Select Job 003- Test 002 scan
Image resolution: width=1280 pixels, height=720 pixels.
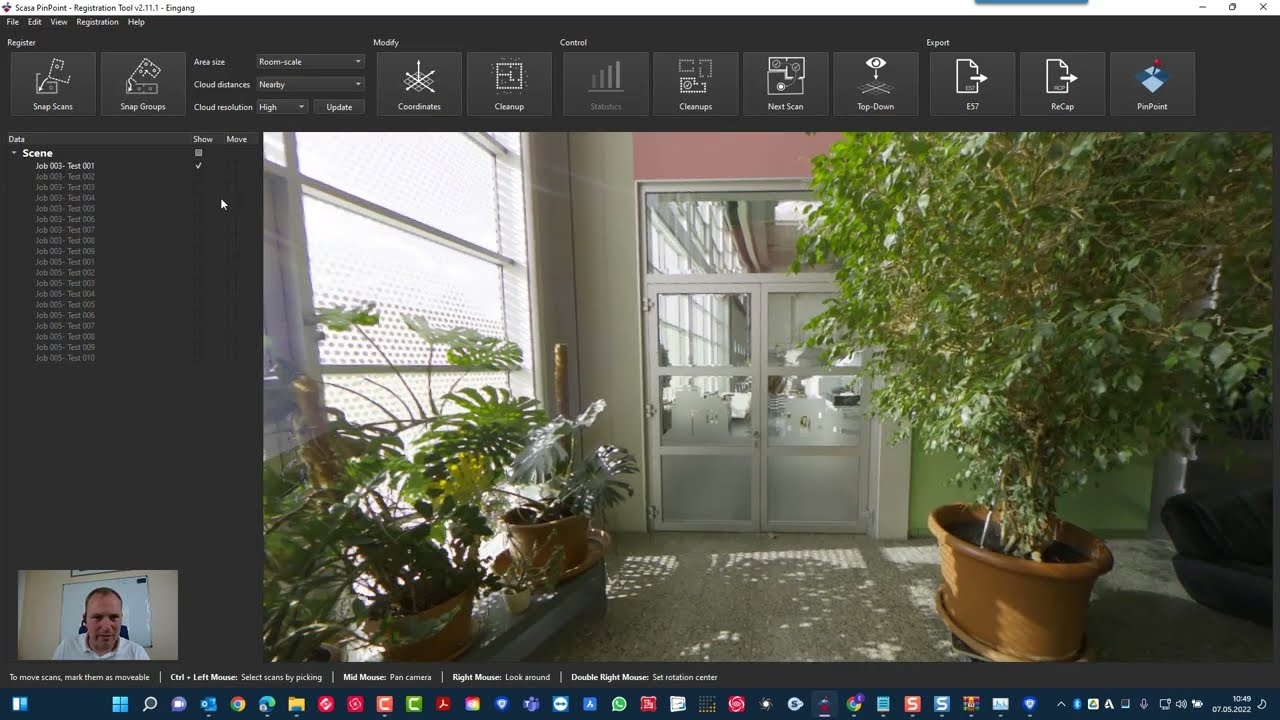(65, 177)
